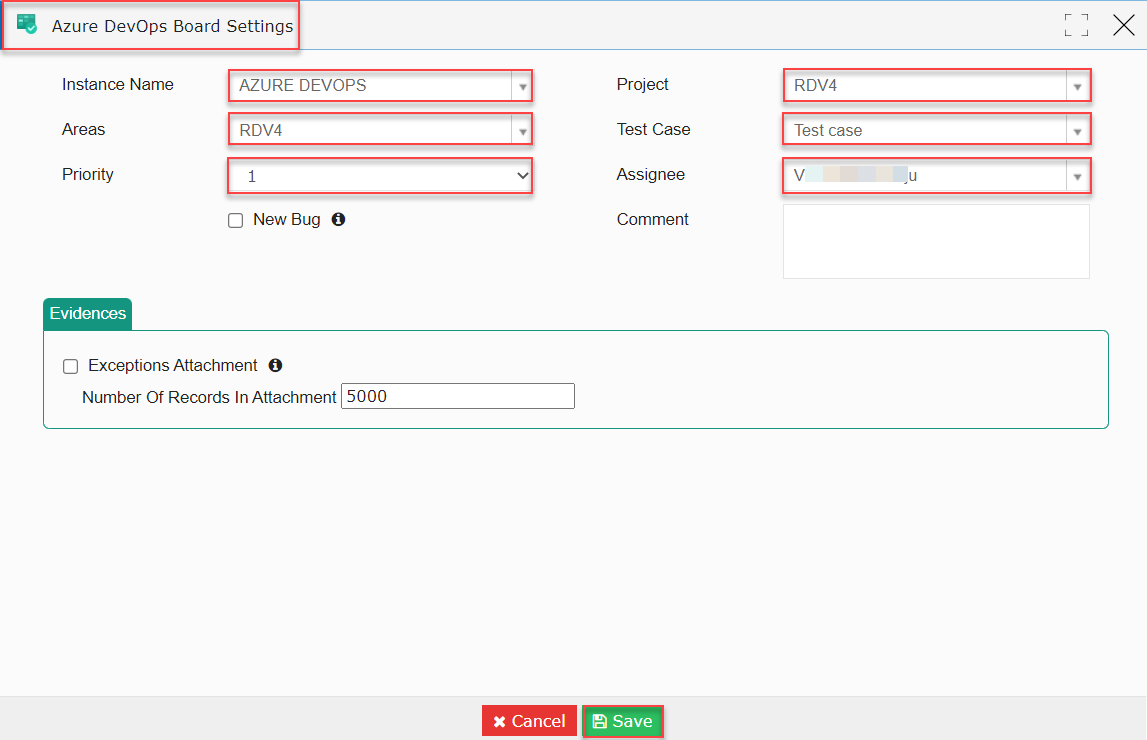Click the Azure DevOps board icon in title
The width and height of the screenshot is (1147, 740).
pos(27,24)
